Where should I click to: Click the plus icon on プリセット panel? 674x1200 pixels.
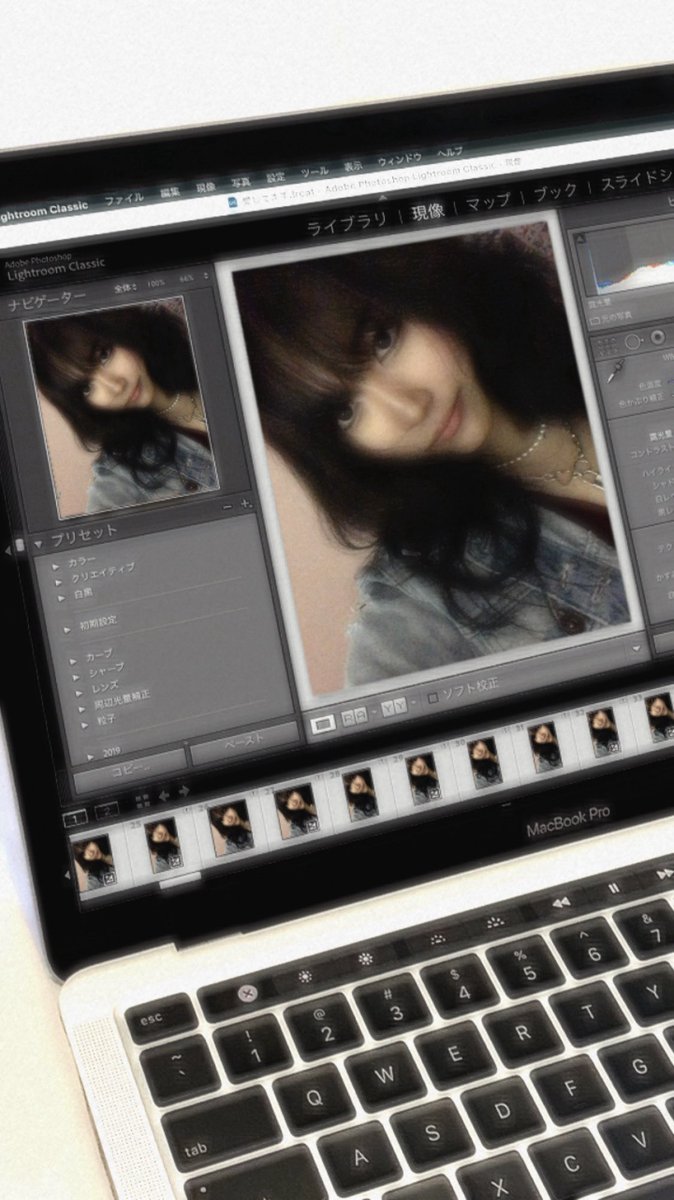tap(245, 503)
